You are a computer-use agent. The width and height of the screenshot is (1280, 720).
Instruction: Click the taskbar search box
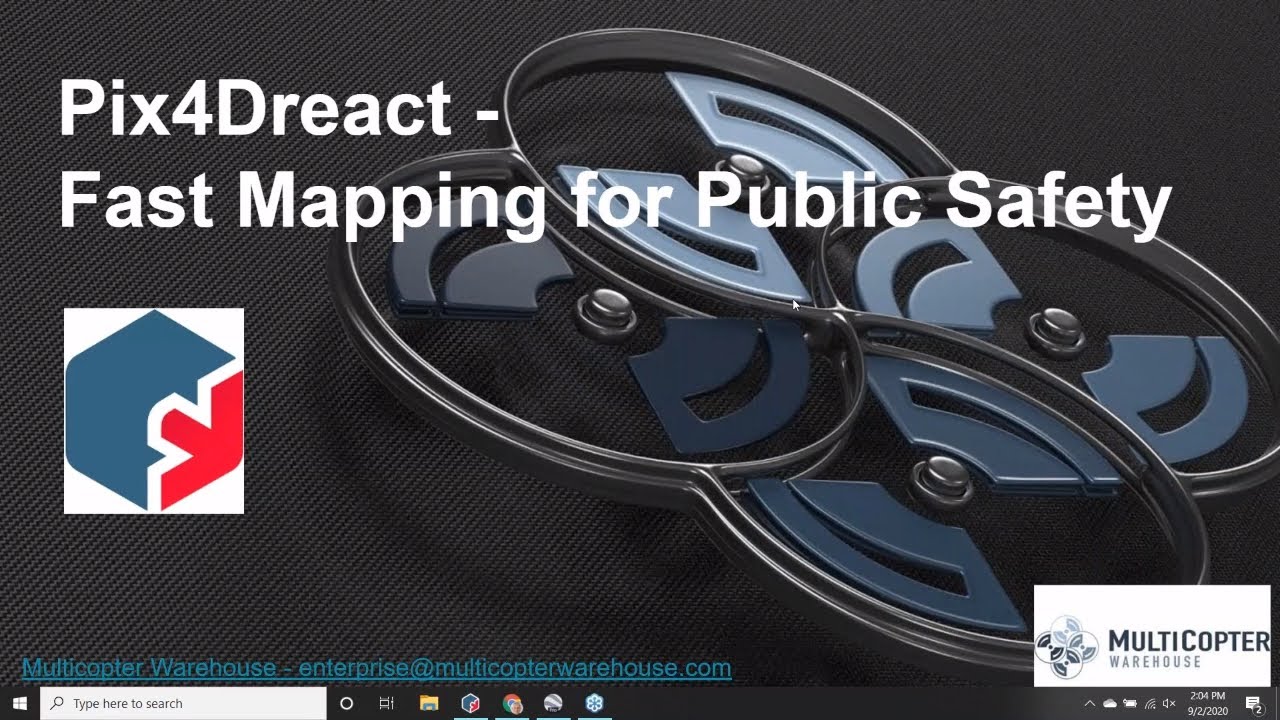pos(183,703)
